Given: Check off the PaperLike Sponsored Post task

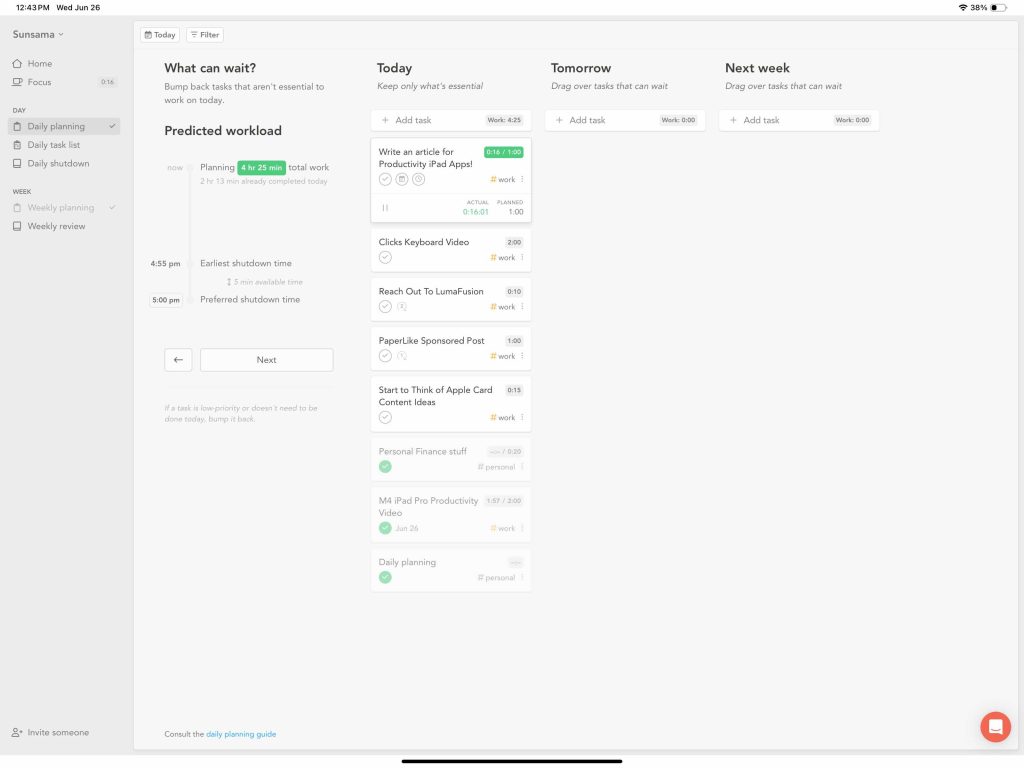Looking at the screenshot, I should click(385, 356).
